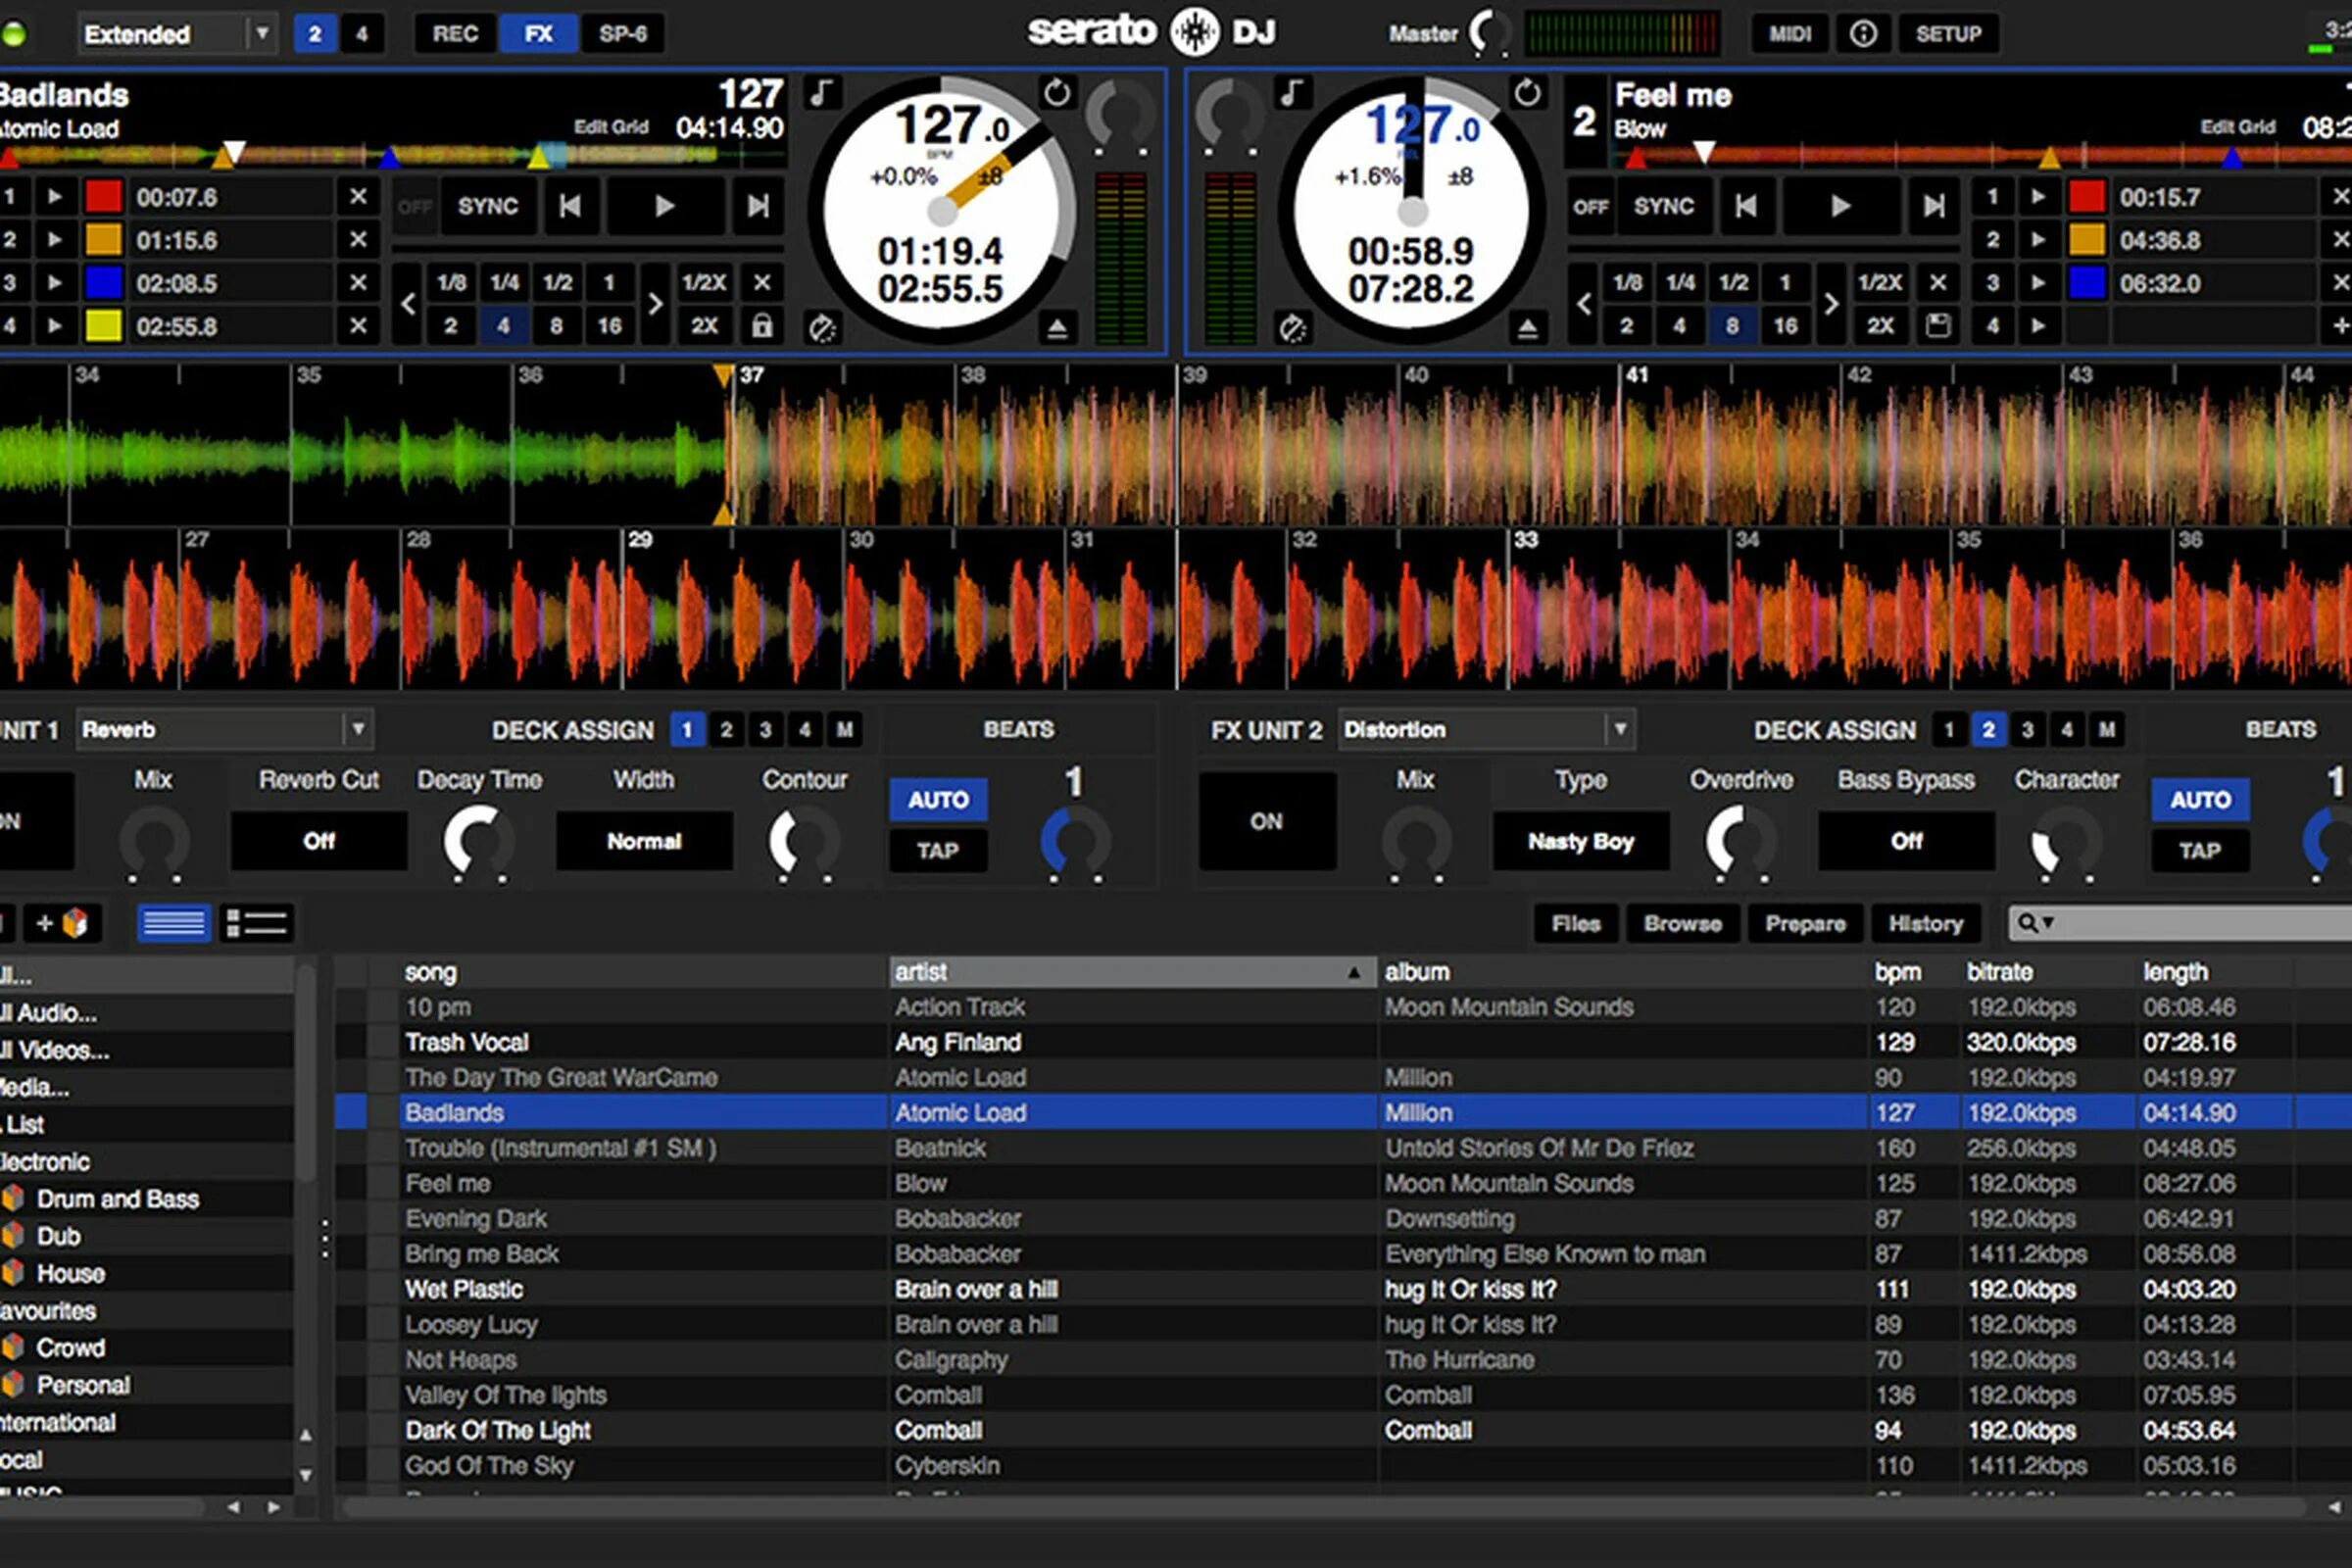This screenshot has width=2352, height=1568.
Task: Toggle Bass Bypass Off button
Action: coord(1906,841)
